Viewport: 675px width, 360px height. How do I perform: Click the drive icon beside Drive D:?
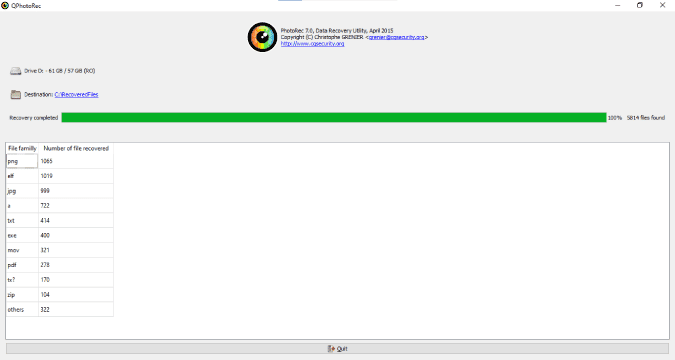[15, 71]
